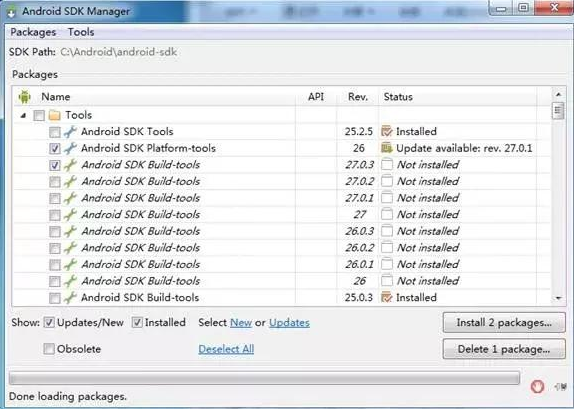Image resolution: width=574 pixels, height=409 pixels.
Task: Uncheck Android SDK Platform-tools checkbox
Action: [55, 148]
